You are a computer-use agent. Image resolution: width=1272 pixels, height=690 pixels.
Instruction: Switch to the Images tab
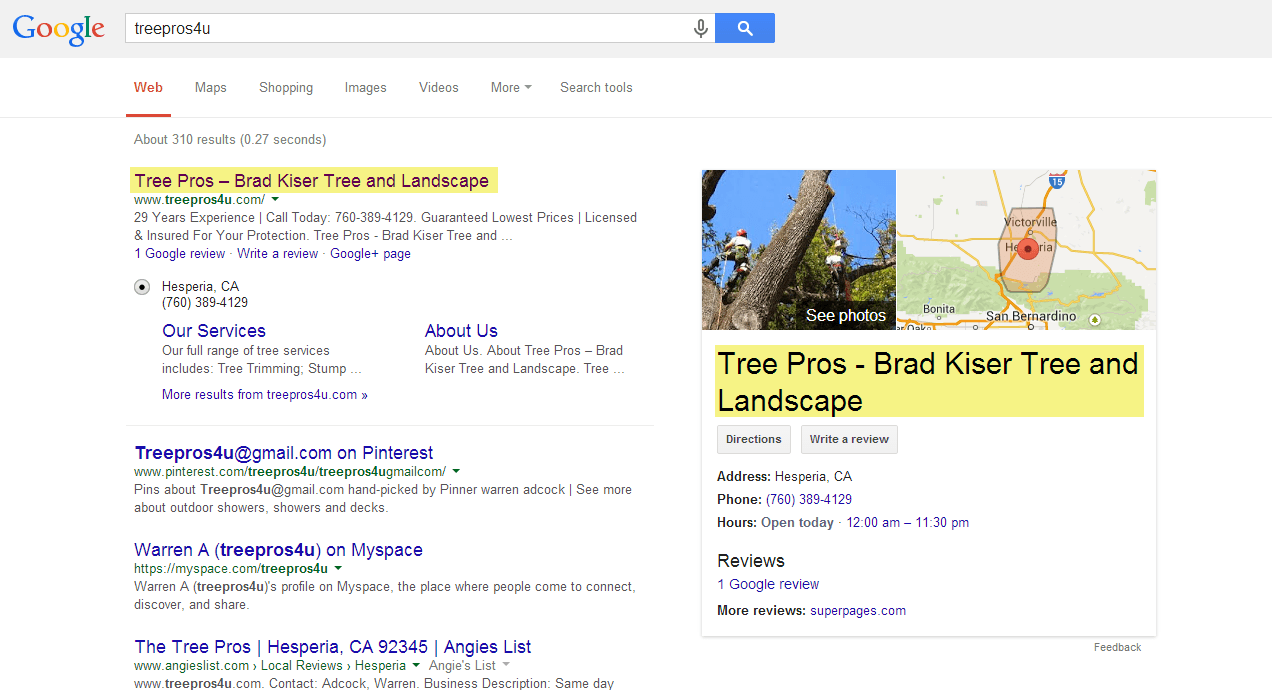[x=366, y=88]
